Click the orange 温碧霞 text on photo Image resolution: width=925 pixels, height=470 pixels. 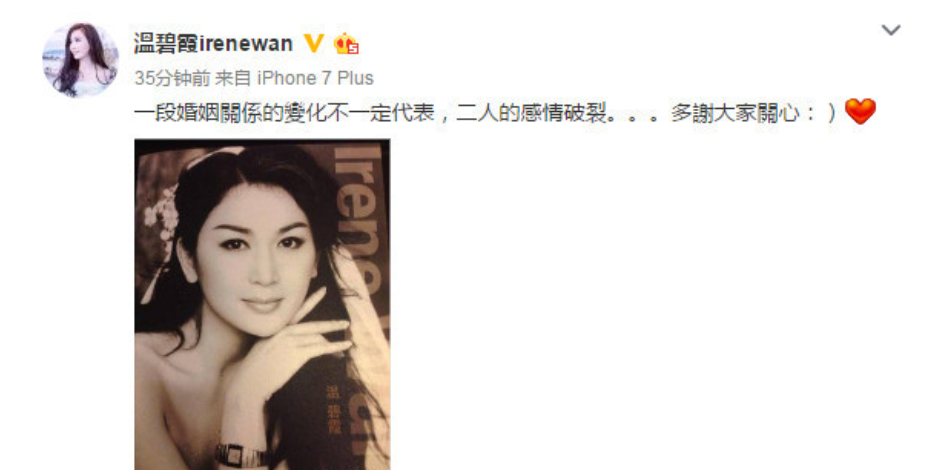(334, 410)
